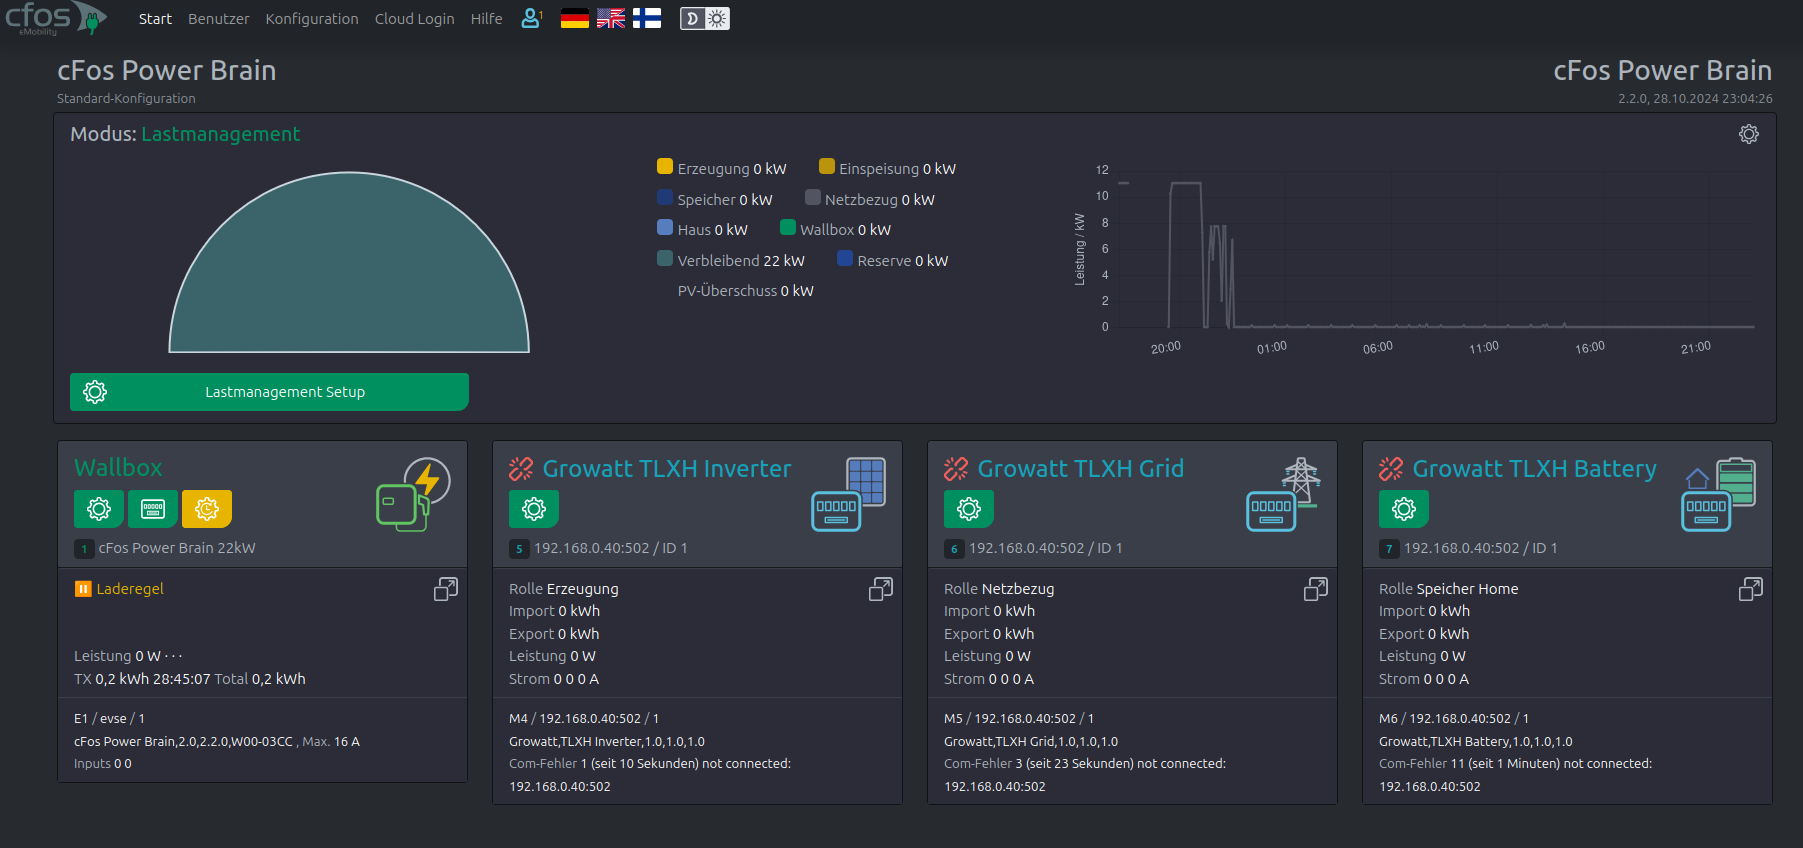Click the power history chart
1803x848 pixels.
1414,258
